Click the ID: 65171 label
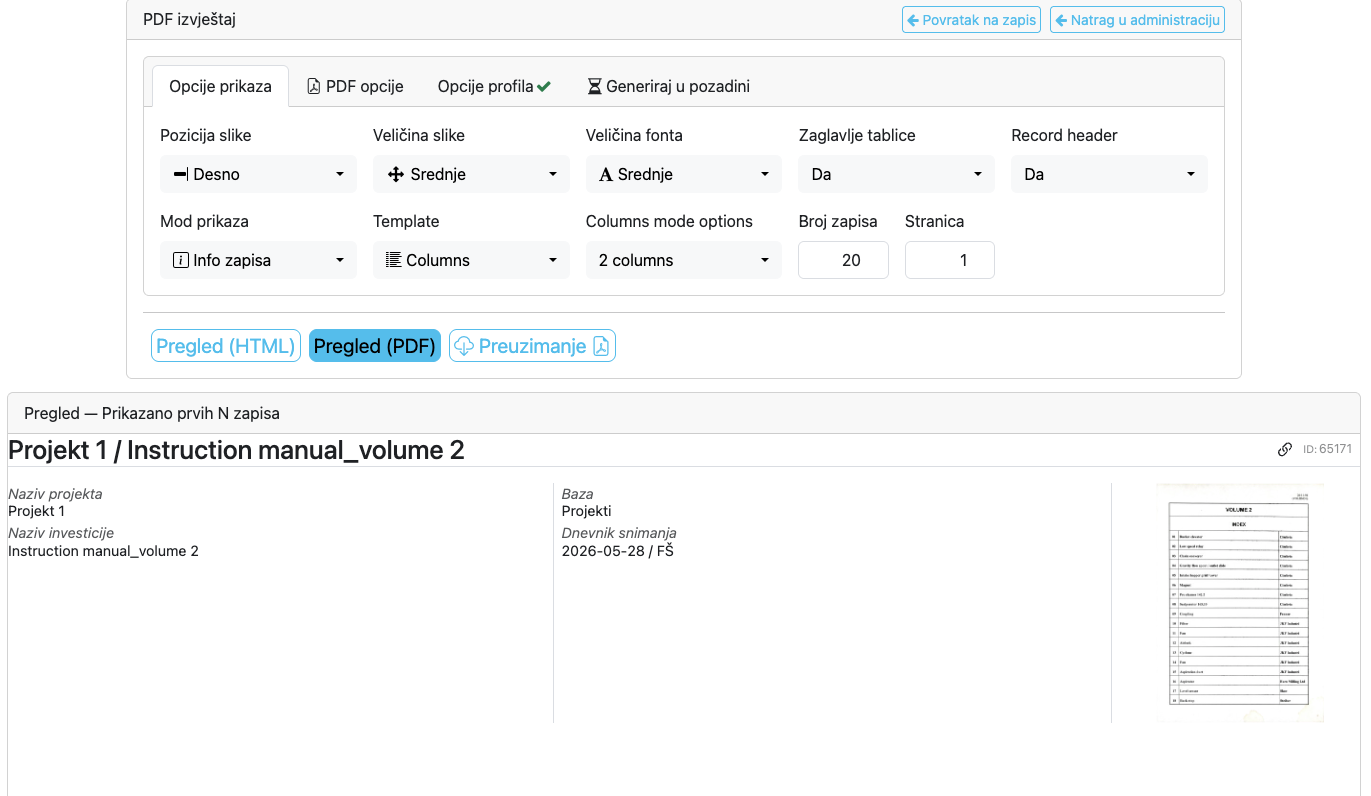The image size is (1371, 796). coord(1327,450)
